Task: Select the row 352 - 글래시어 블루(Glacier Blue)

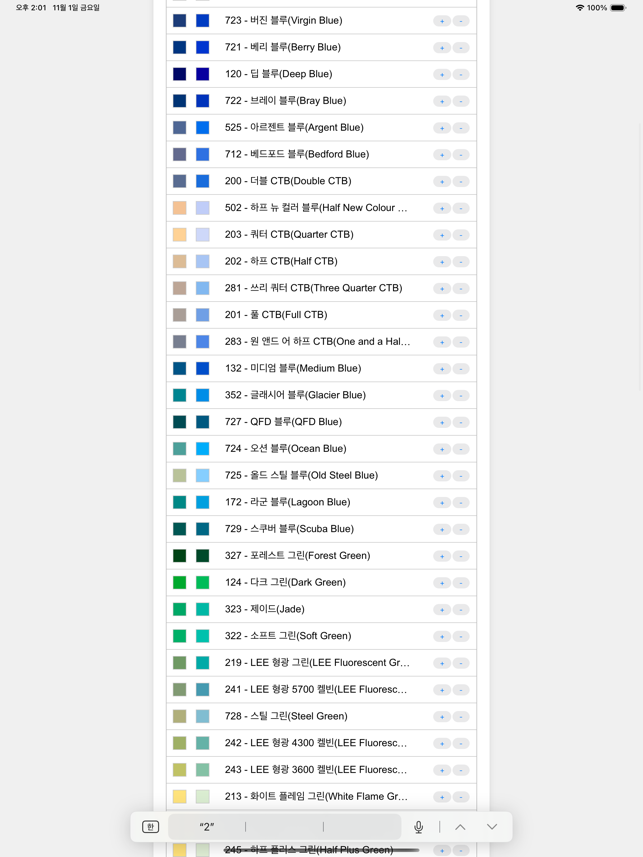Action: [322, 396]
